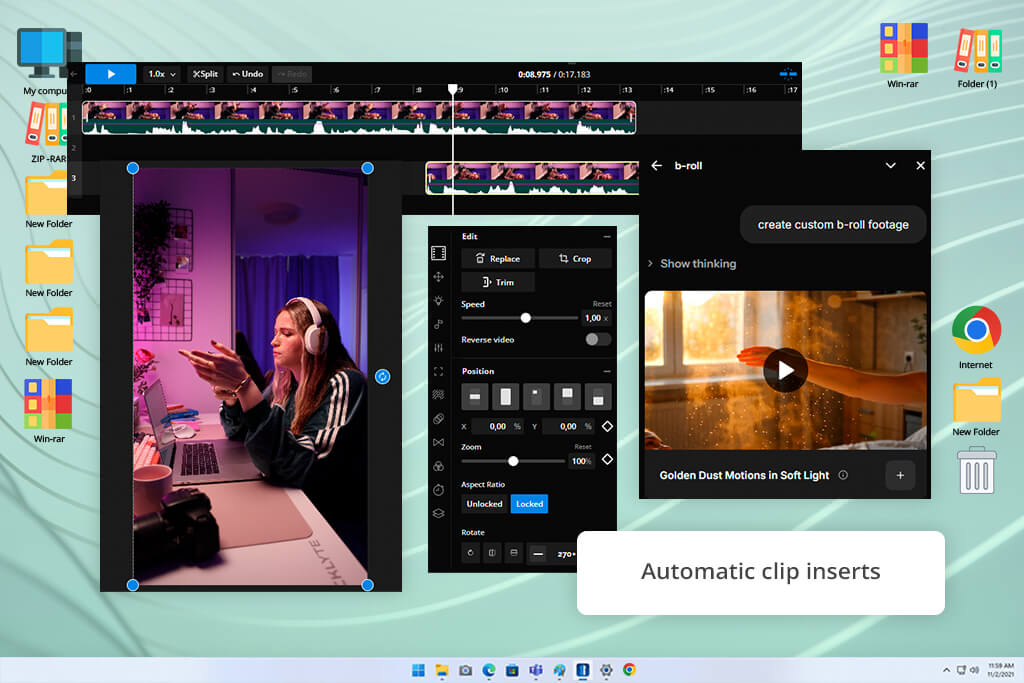Set aspect ratio to Locked
The image size is (1024, 683).
coord(529,504)
